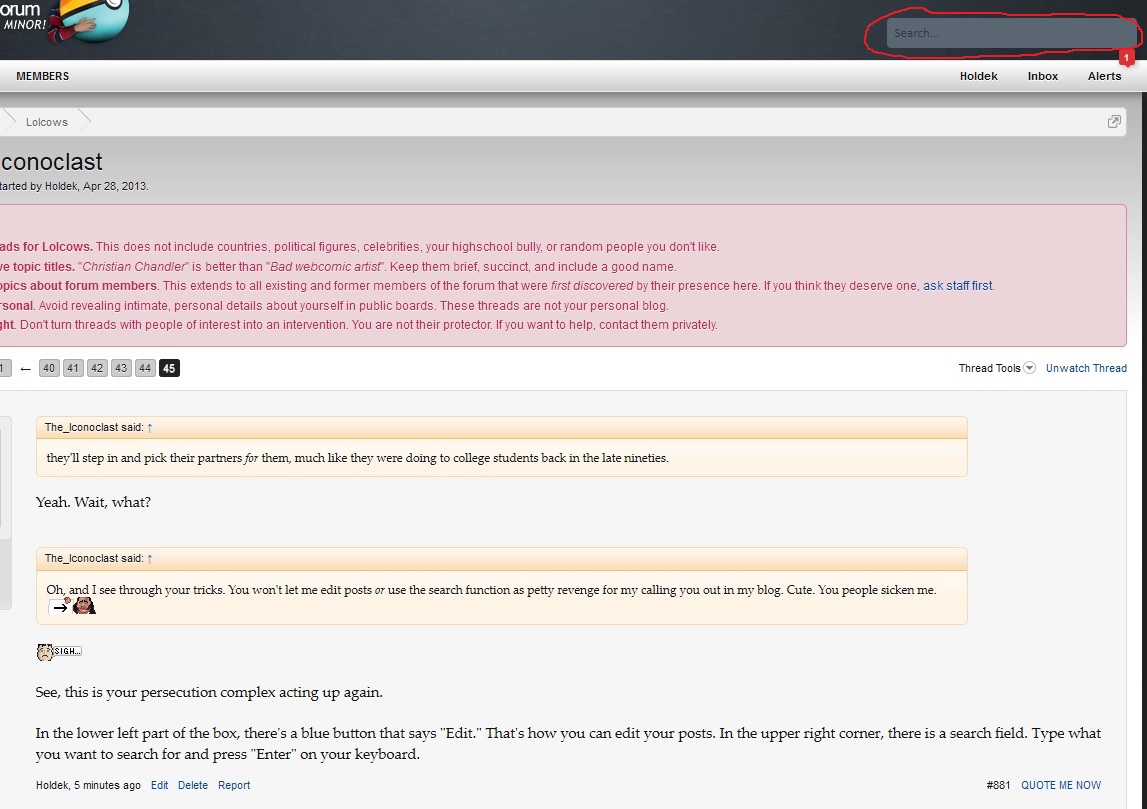Open the popup navigation icon in breadcrumb
Viewport: 1147px width, 809px height.
tap(1113, 121)
